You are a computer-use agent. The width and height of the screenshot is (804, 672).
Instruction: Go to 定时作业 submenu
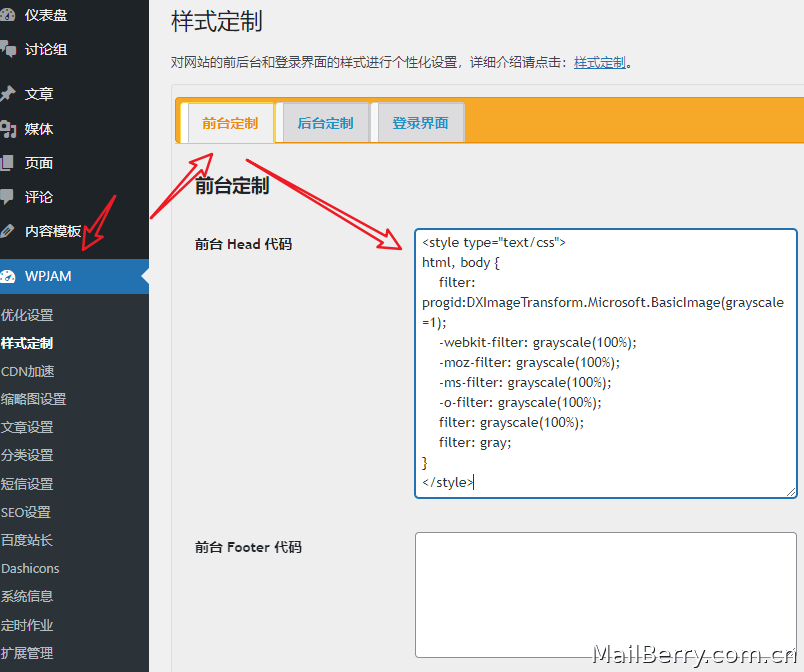pyautogui.click(x=27, y=625)
